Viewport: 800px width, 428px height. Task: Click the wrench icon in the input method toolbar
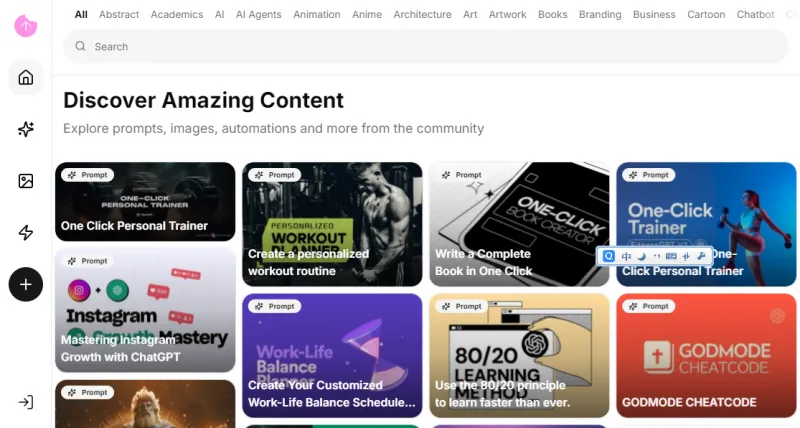702,256
